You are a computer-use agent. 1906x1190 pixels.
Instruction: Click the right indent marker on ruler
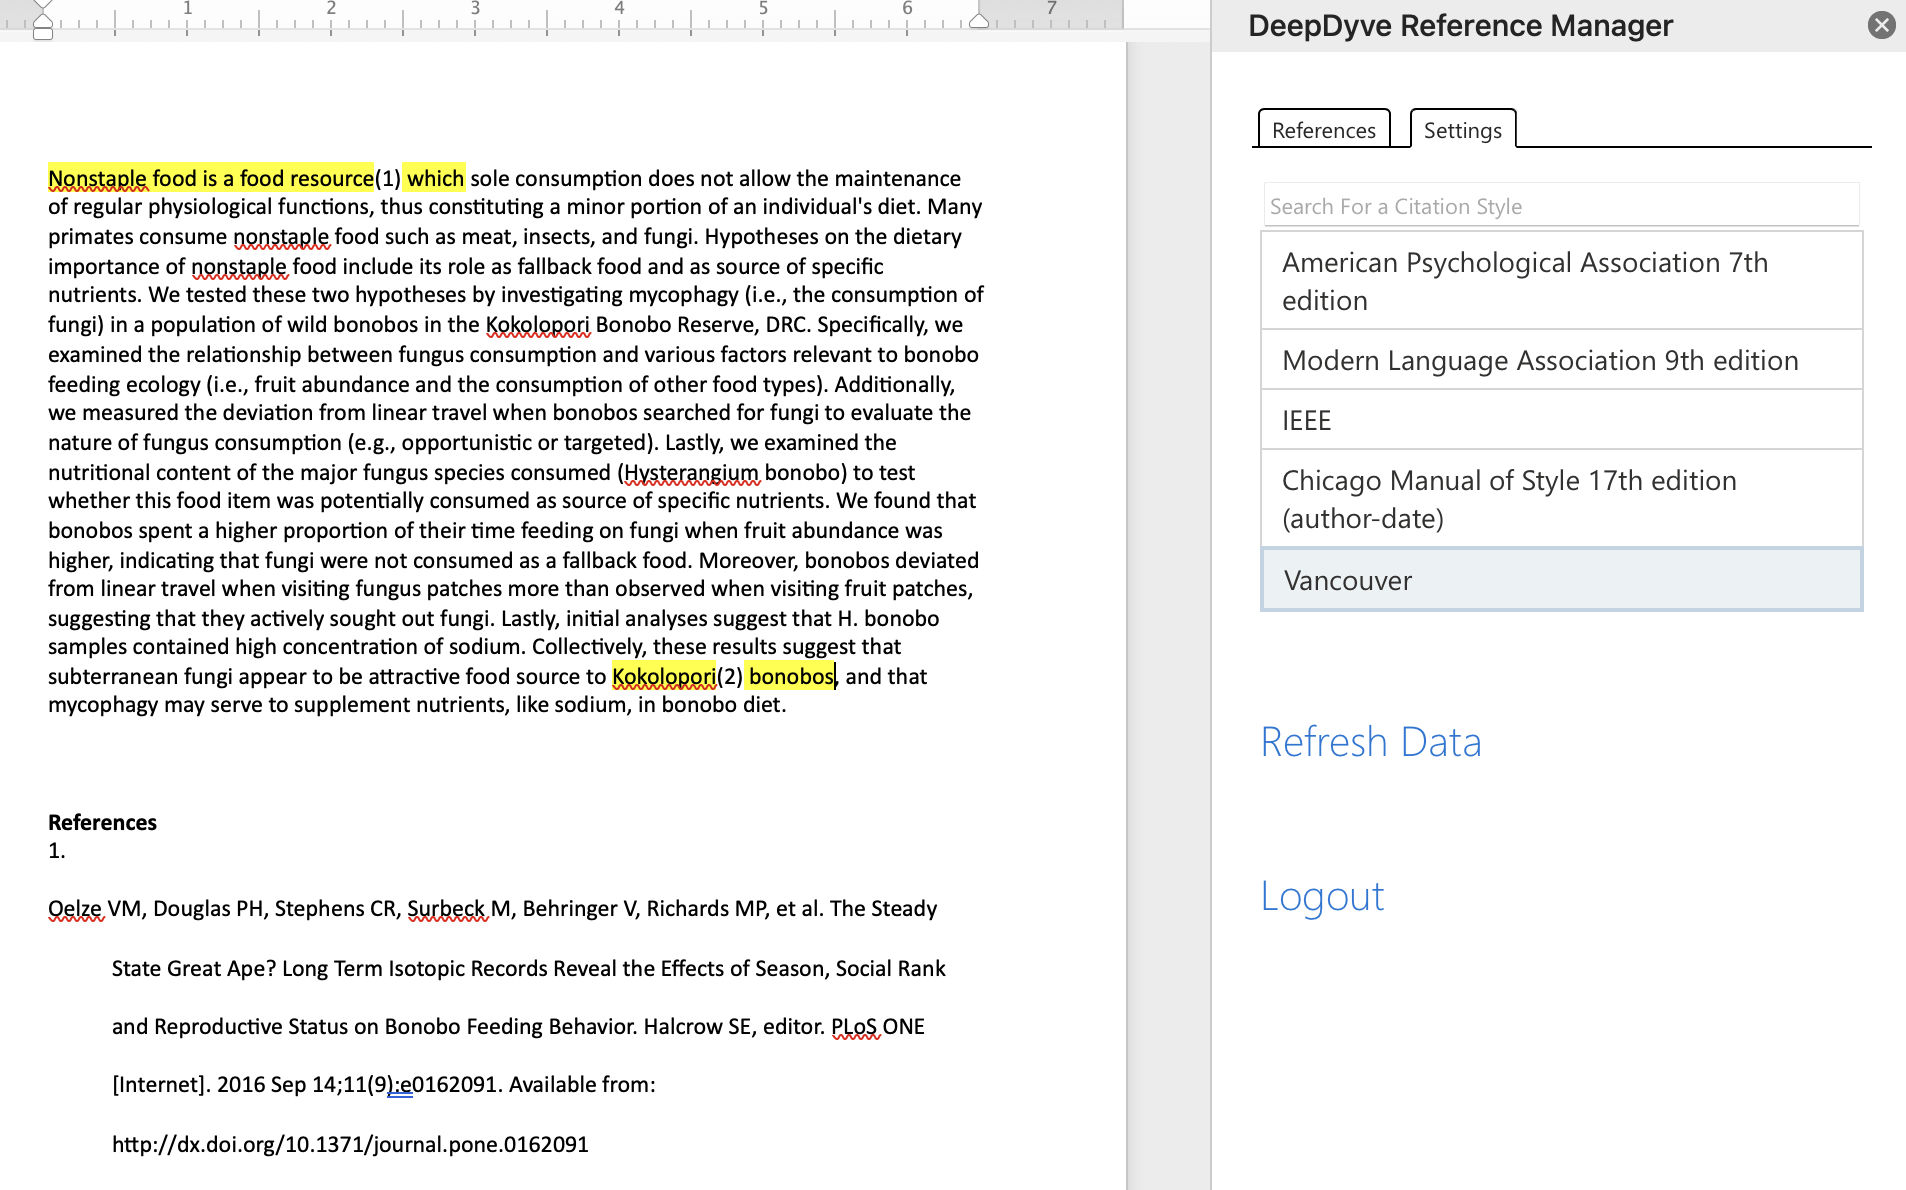[979, 20]
